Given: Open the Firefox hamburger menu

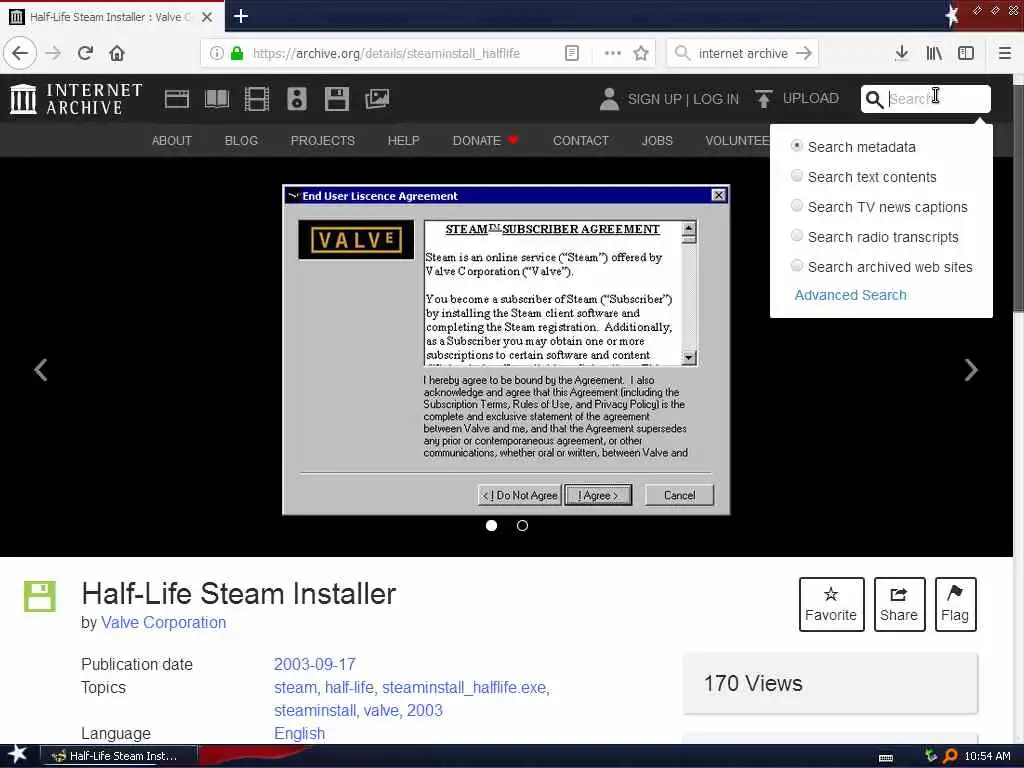Looking at the screenshot, I should coord(1004,53).
